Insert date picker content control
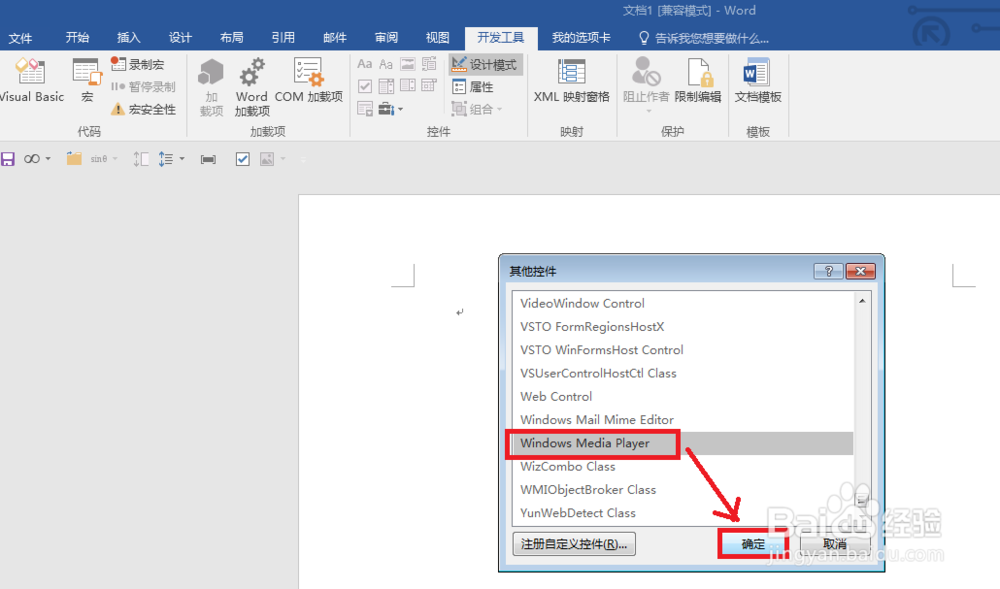This screenshot has width=1000, height=589. [429, 86]
